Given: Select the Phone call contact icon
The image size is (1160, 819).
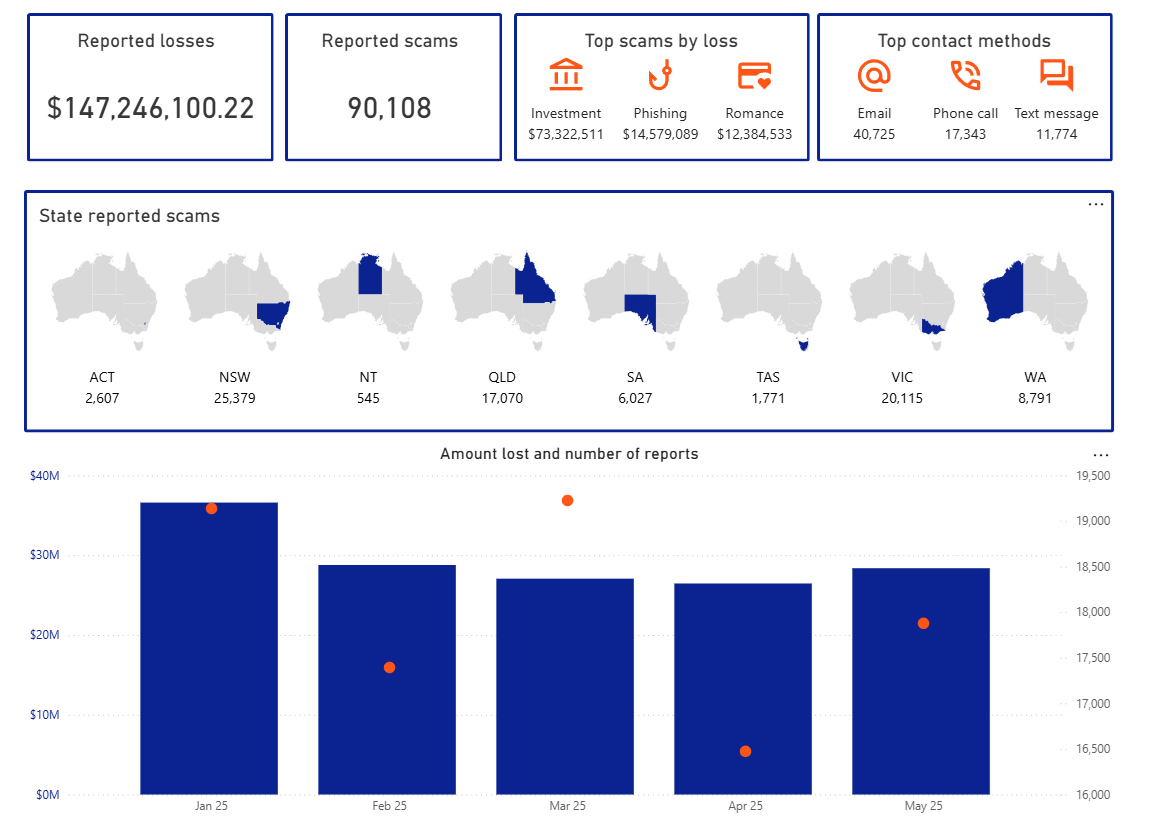Looking at the screenshot, I should pos(964,74).
